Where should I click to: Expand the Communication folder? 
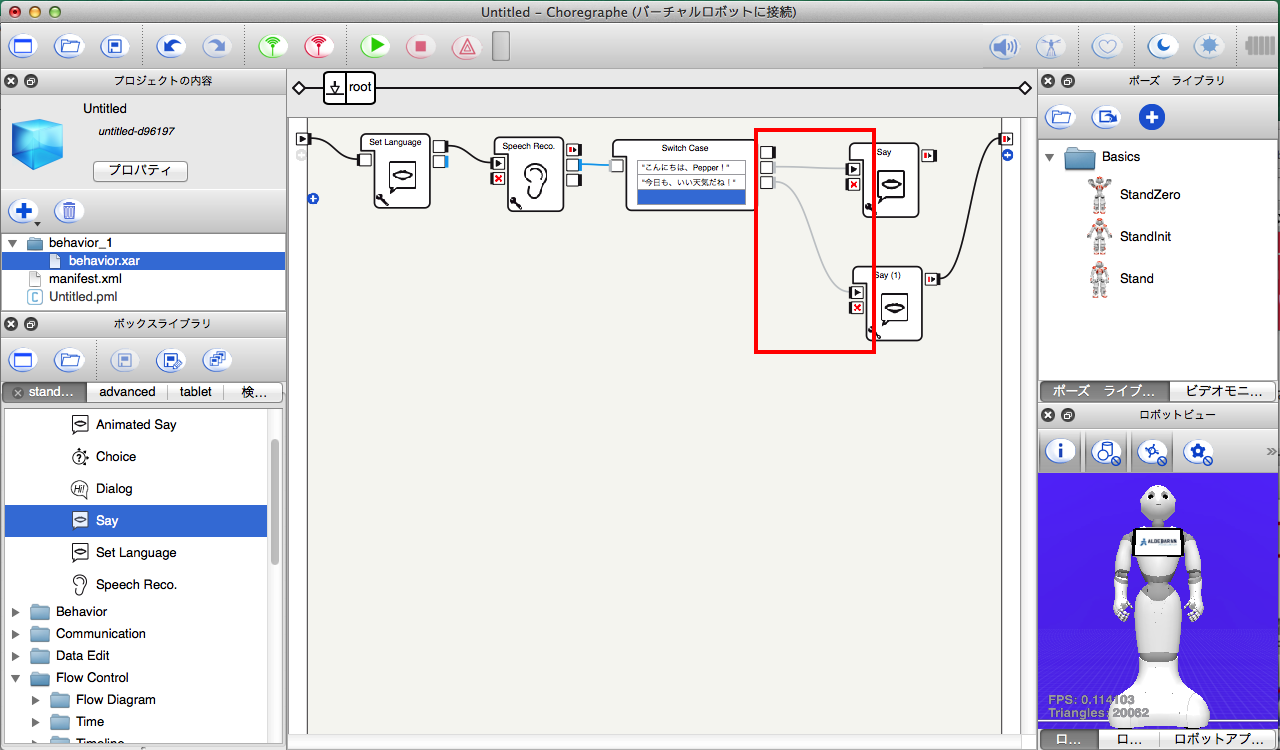tap(15, 634)
